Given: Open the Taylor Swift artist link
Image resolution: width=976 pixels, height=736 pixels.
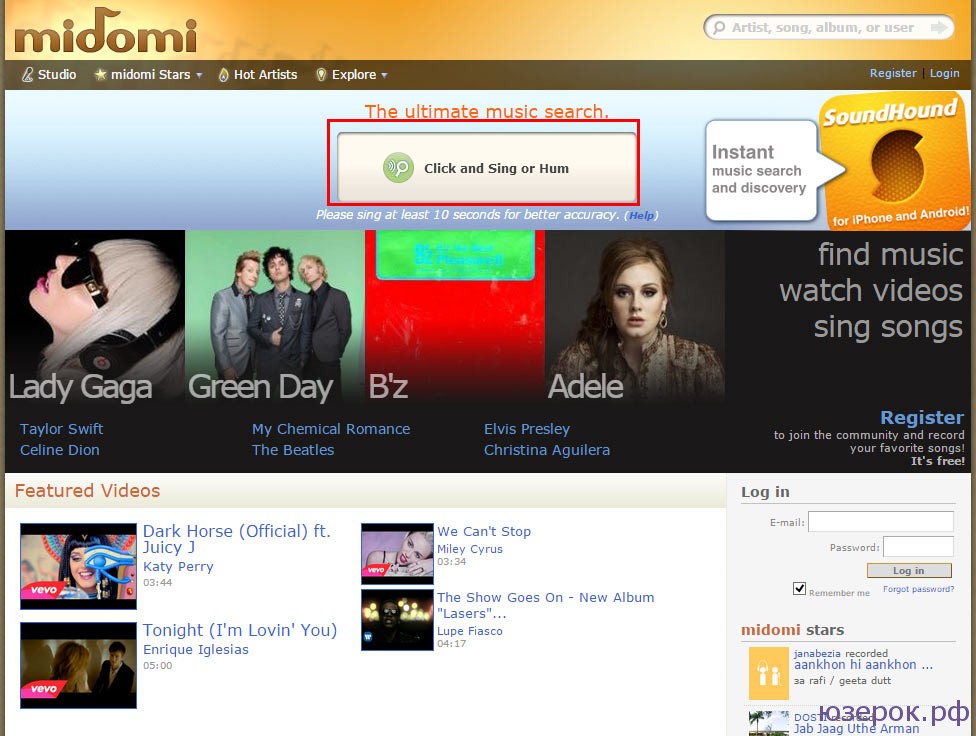Looking at the screenshot, I should pyautogui.click(x=62, y=429).
